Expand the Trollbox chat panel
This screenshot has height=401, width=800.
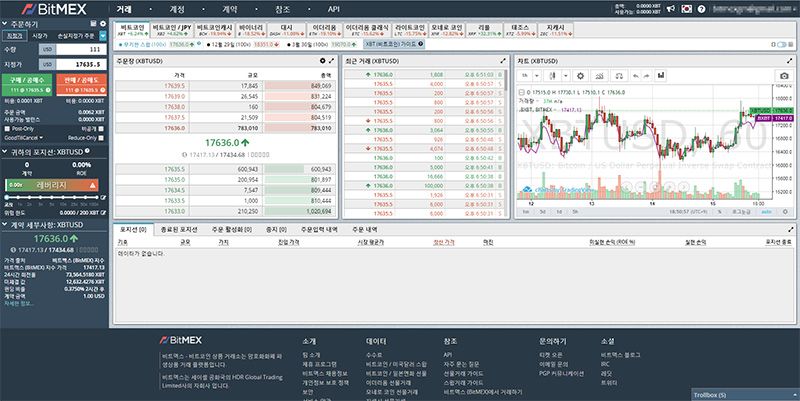(745, 395)
